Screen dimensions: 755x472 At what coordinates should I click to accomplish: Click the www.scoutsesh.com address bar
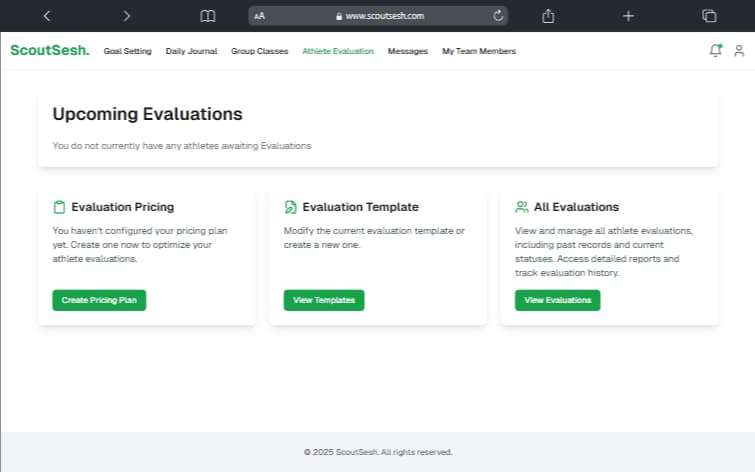click(x=385, y=16)
